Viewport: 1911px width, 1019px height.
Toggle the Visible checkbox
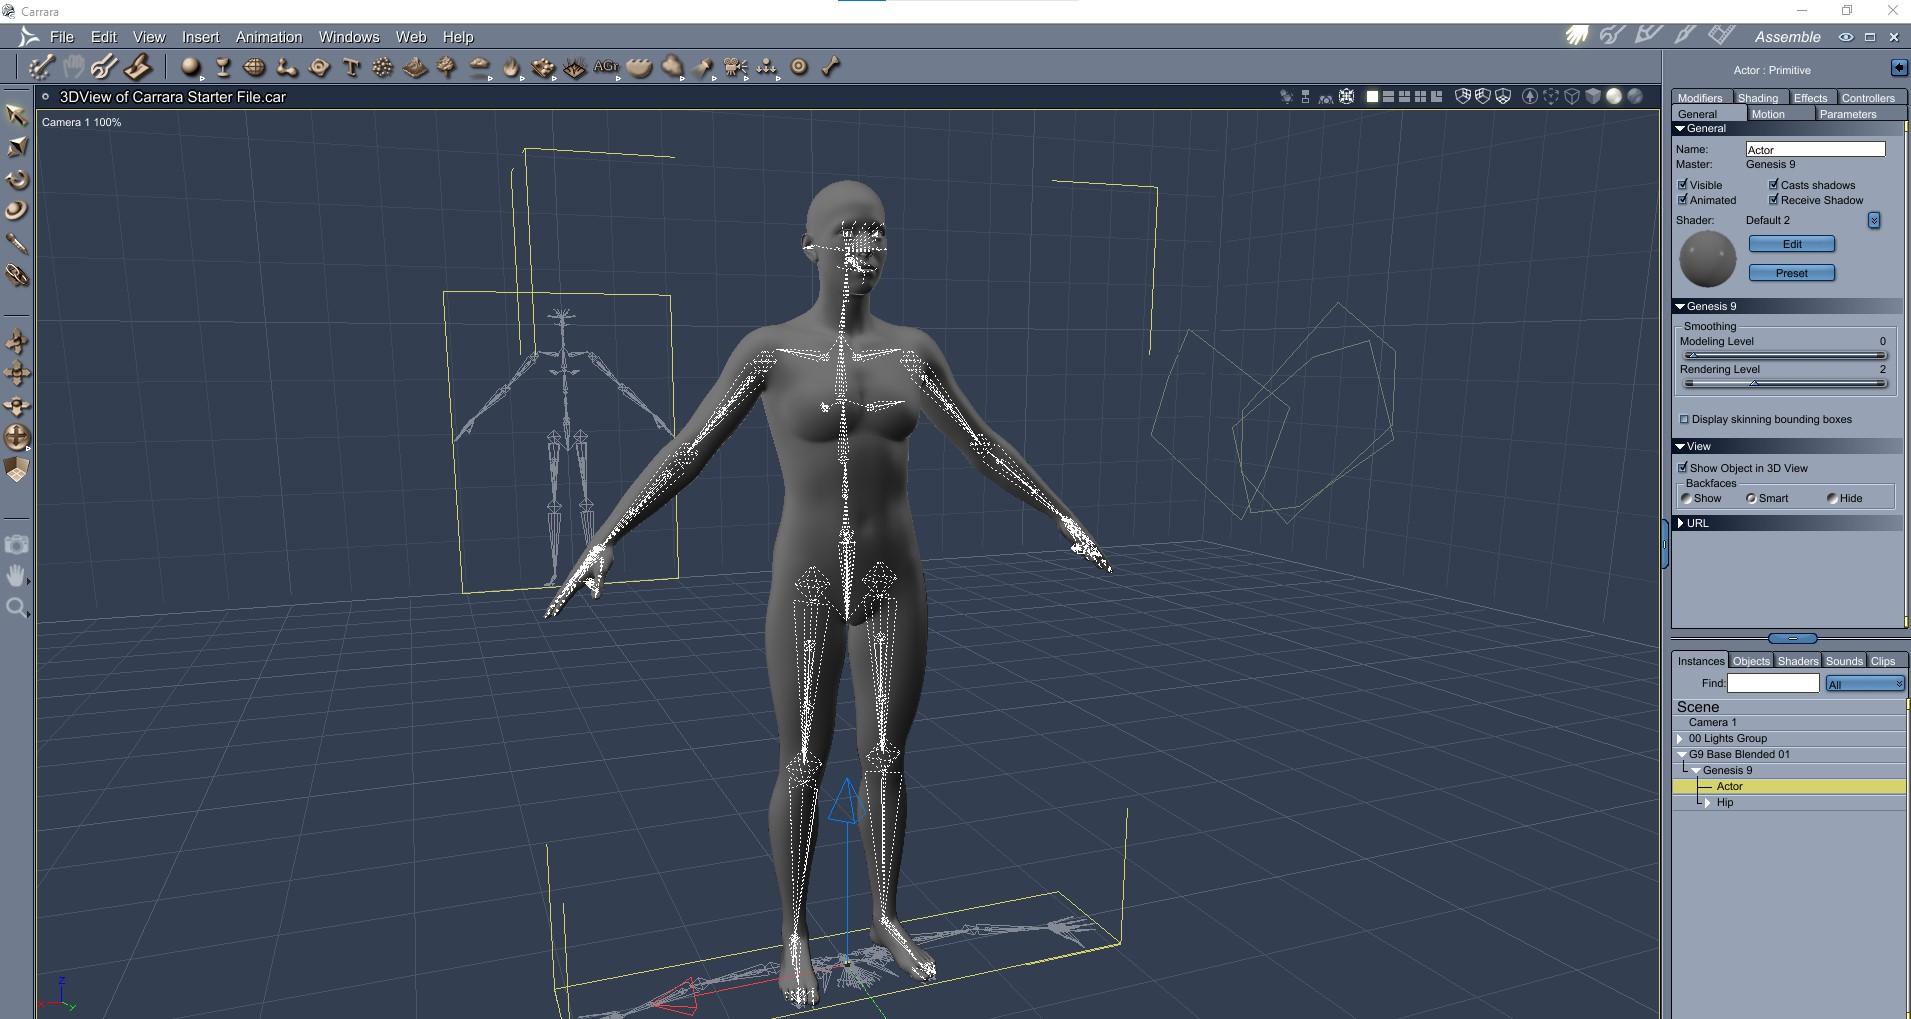click(x=1683, y=185)
